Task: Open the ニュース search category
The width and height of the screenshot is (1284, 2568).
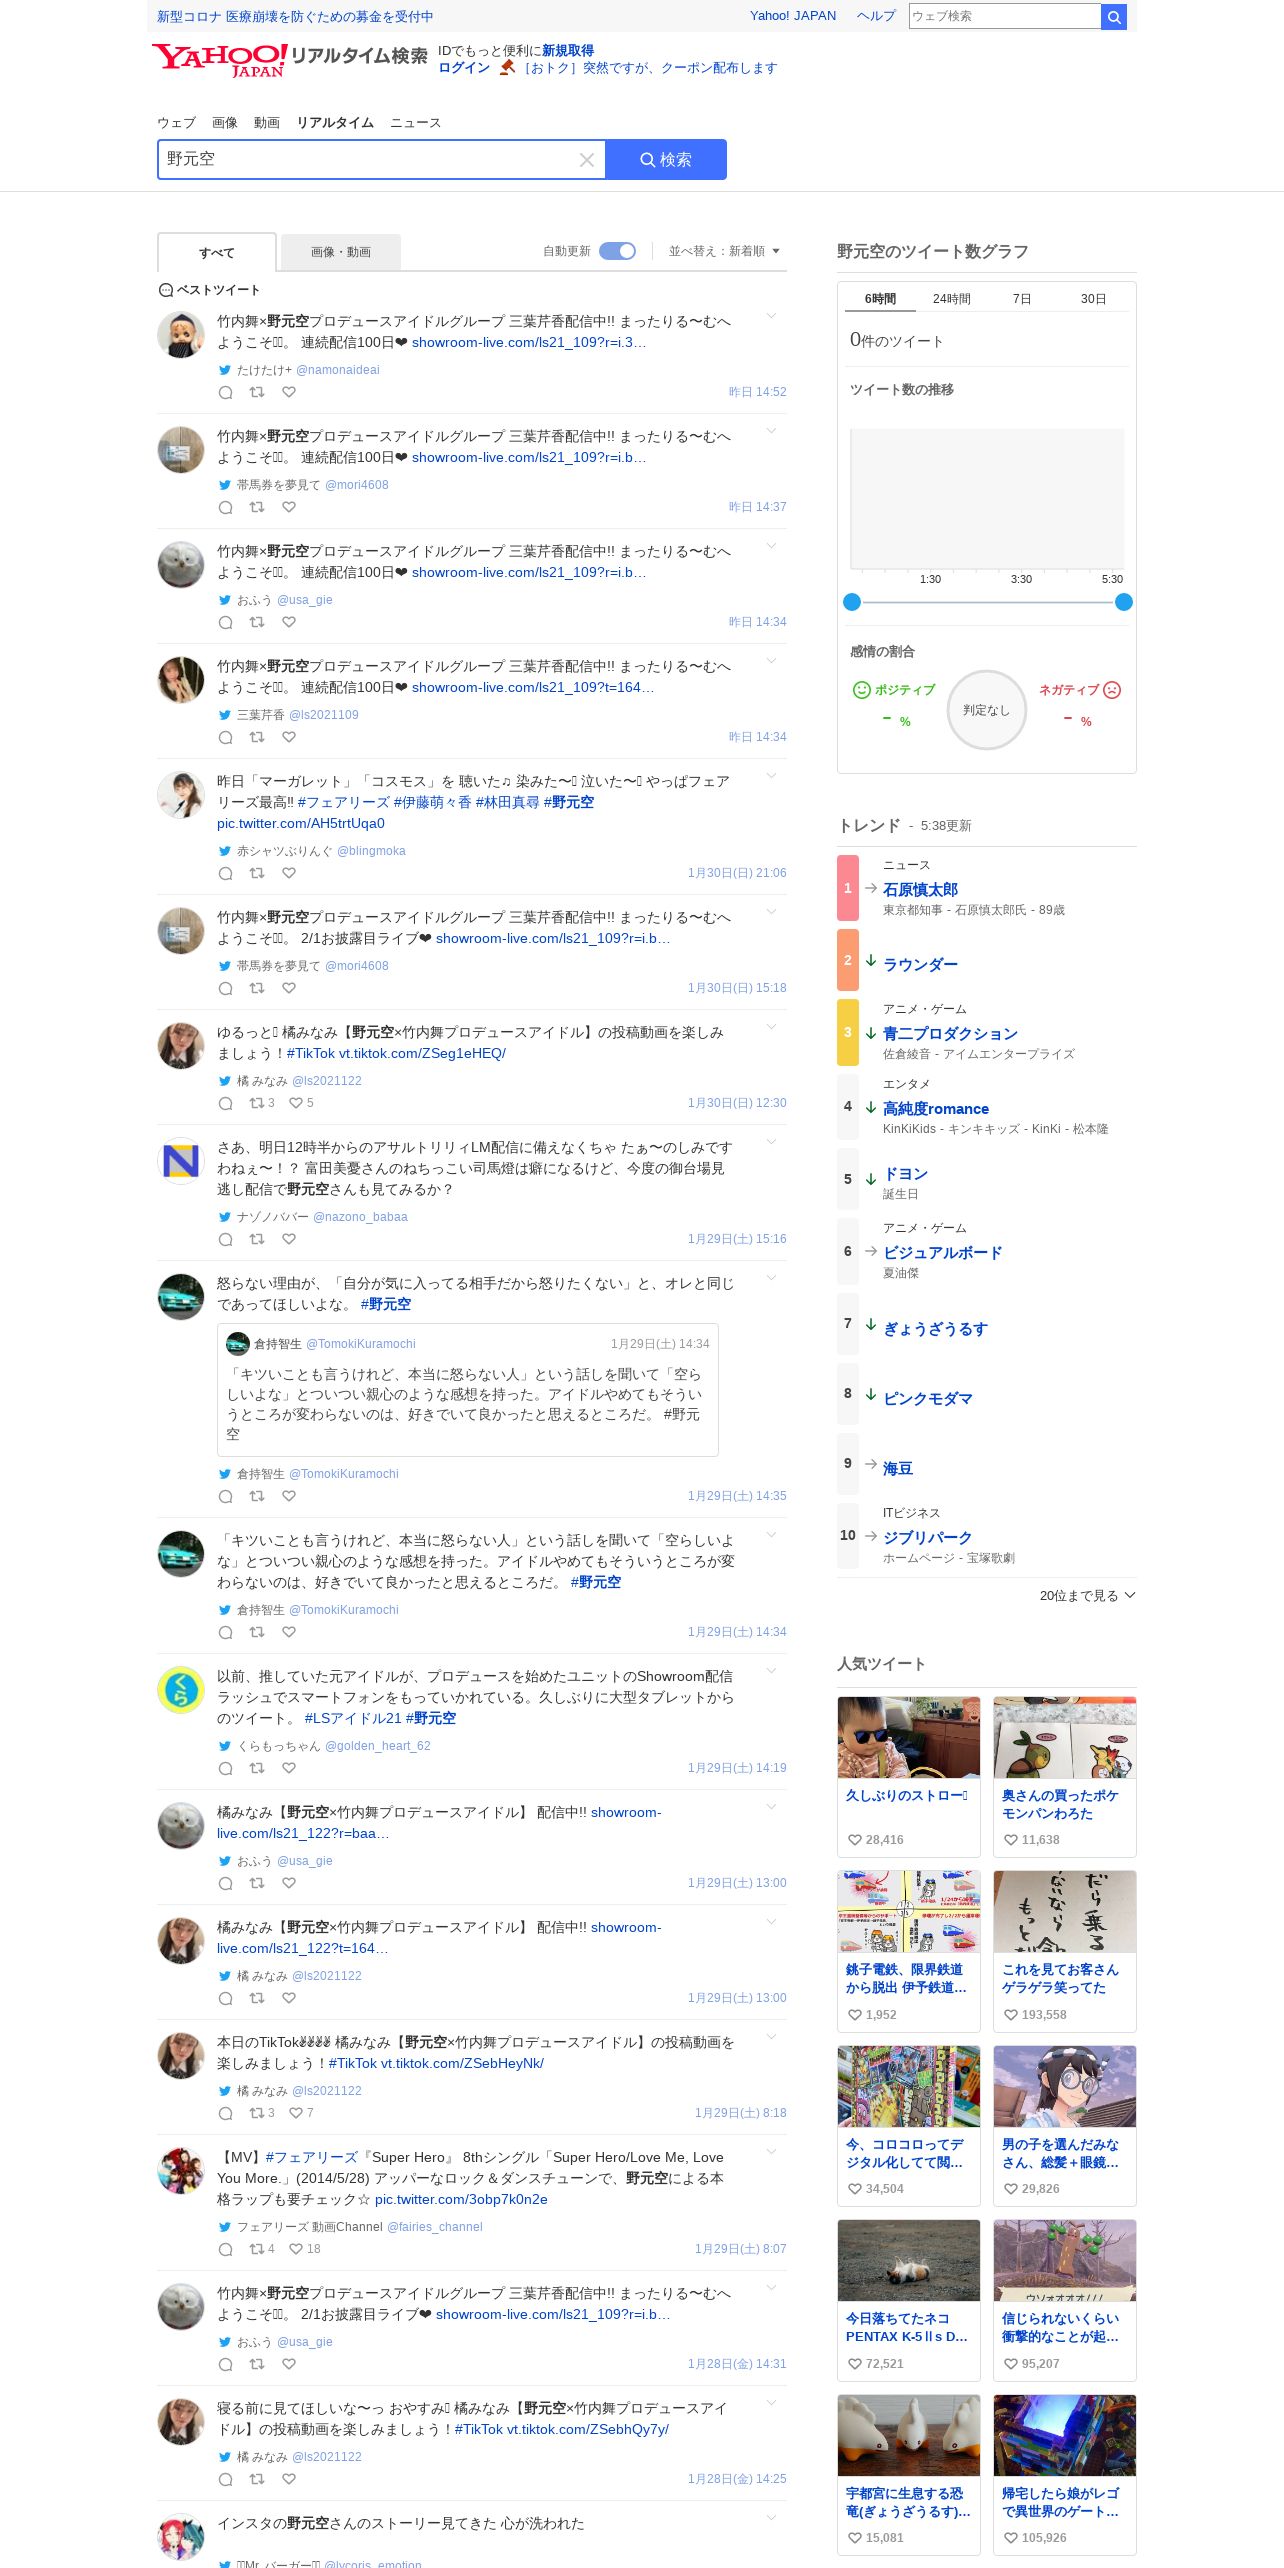Action: pos(415,123)
